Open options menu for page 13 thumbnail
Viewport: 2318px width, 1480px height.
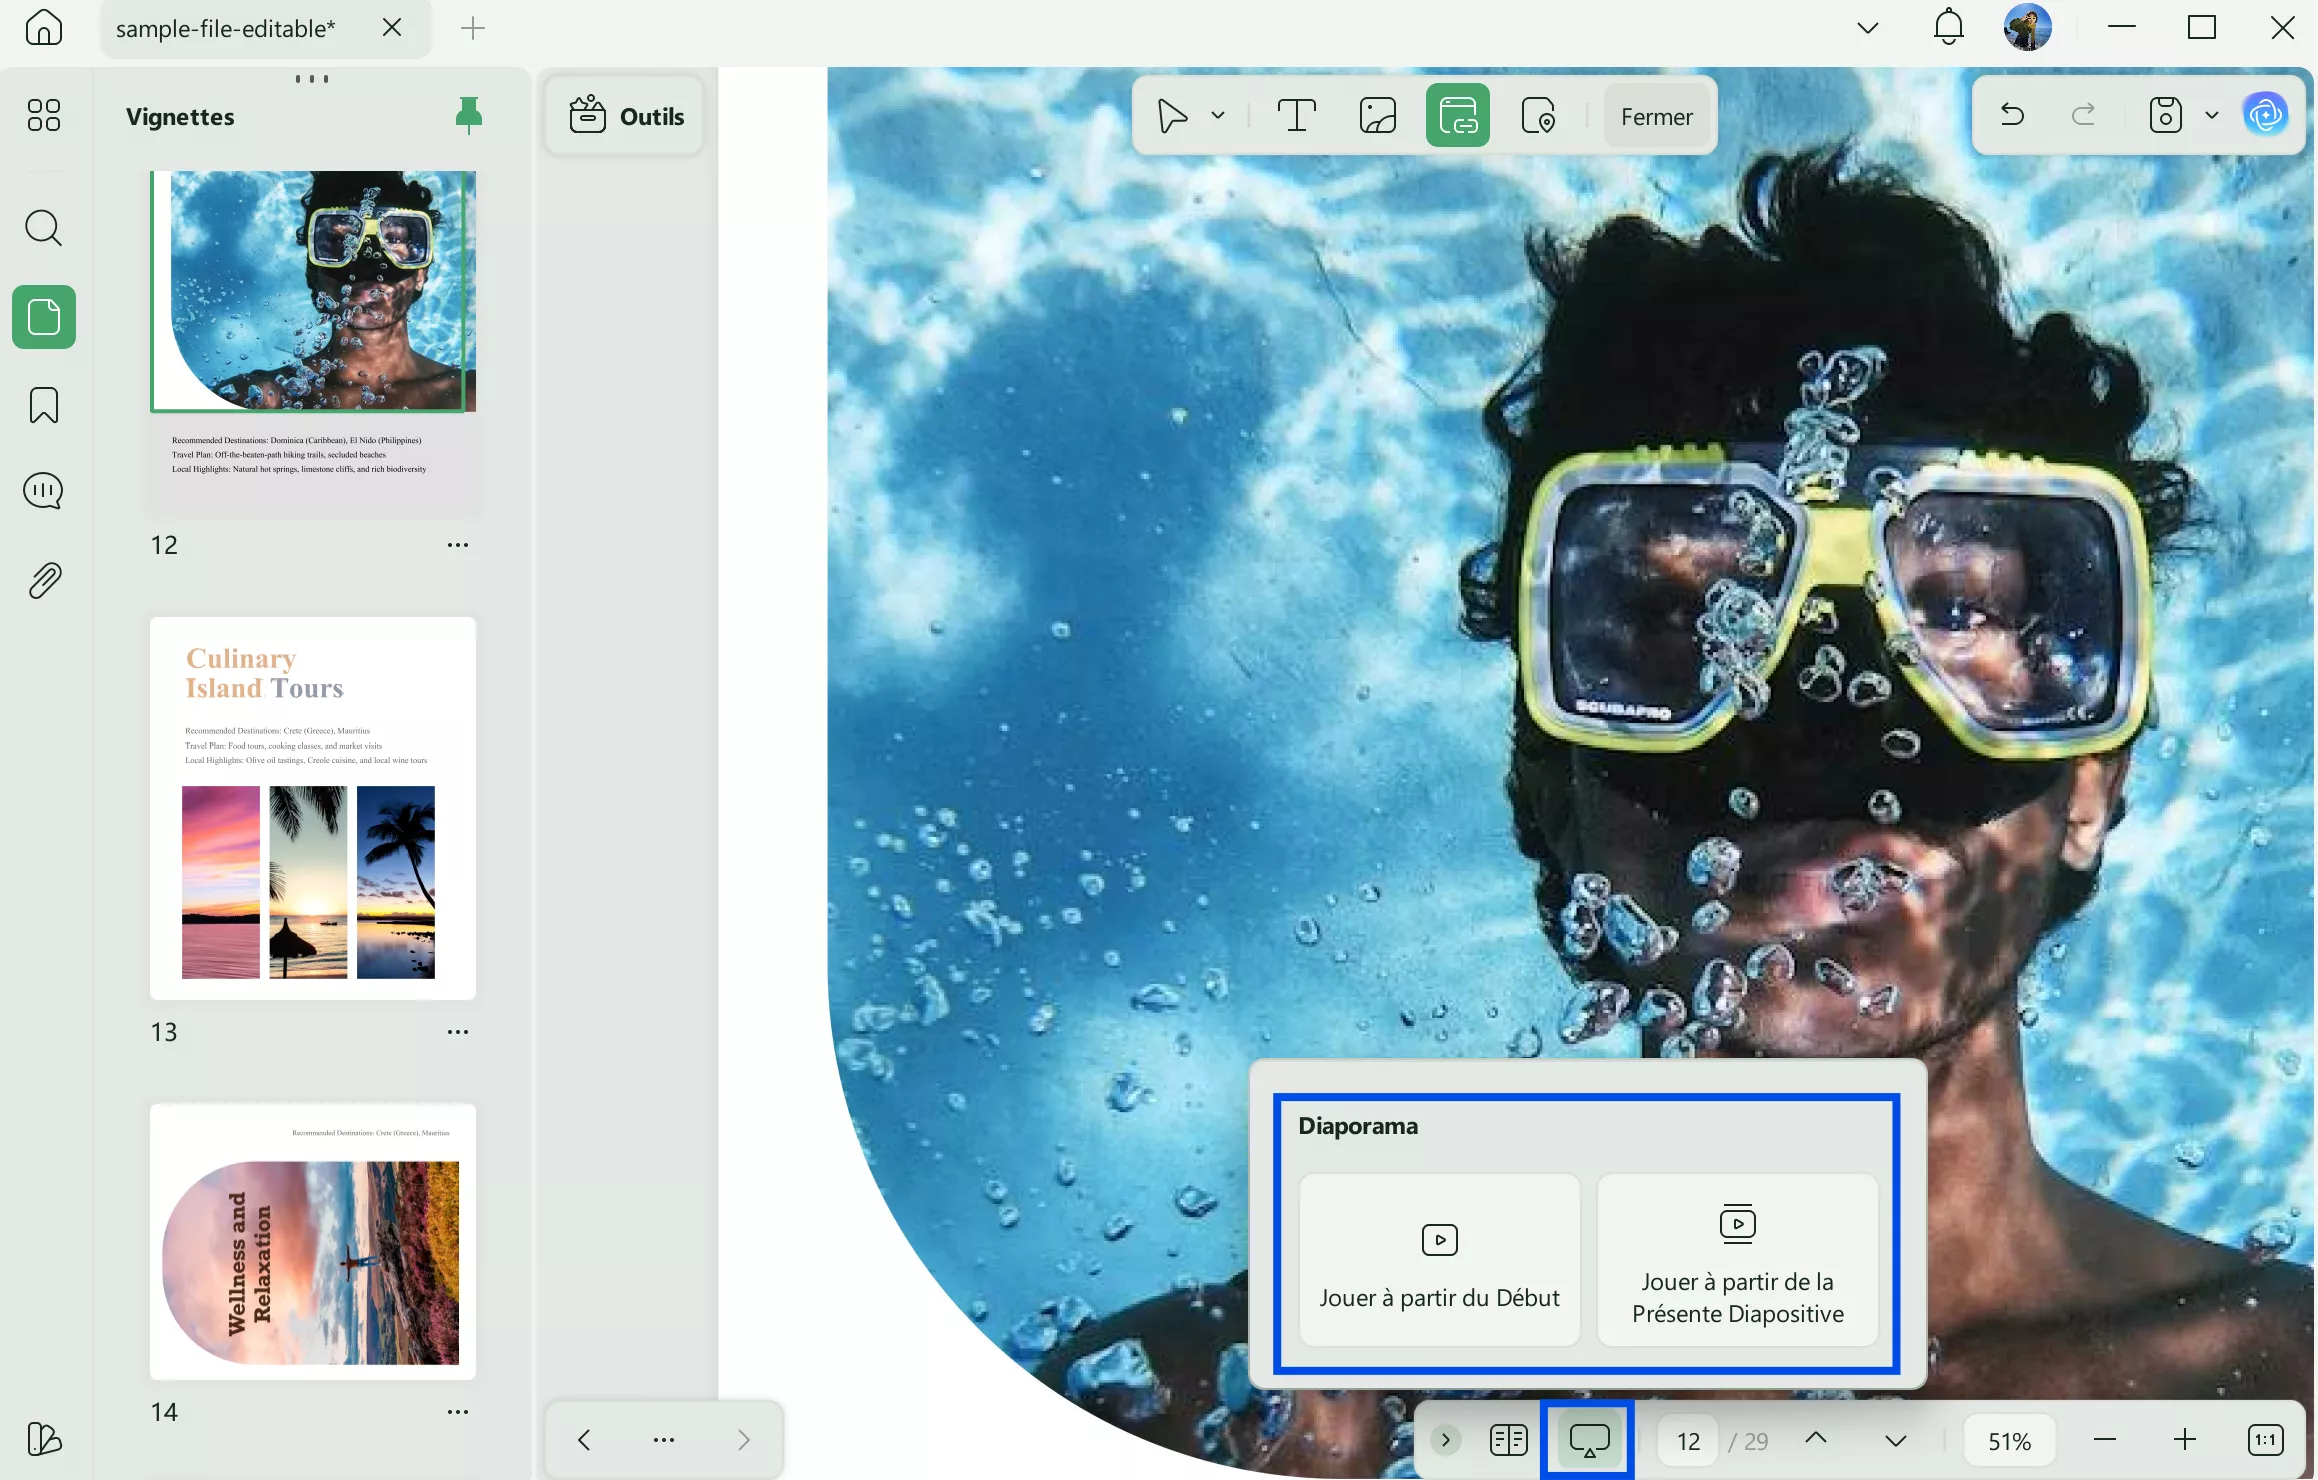click(x=458, y=1031)
